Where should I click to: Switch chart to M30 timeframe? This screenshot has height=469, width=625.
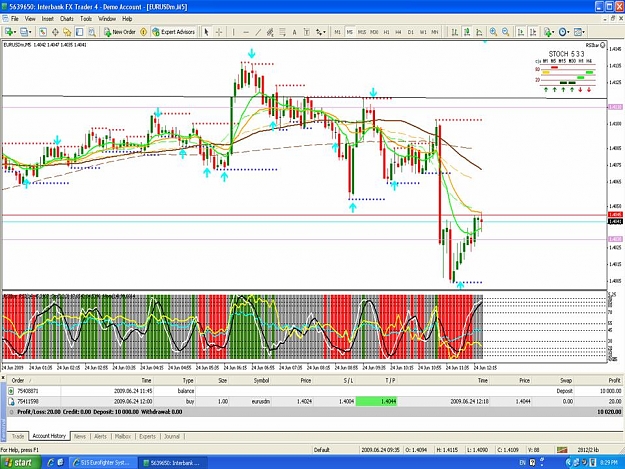pyautogui.click(x=374, y=32)
